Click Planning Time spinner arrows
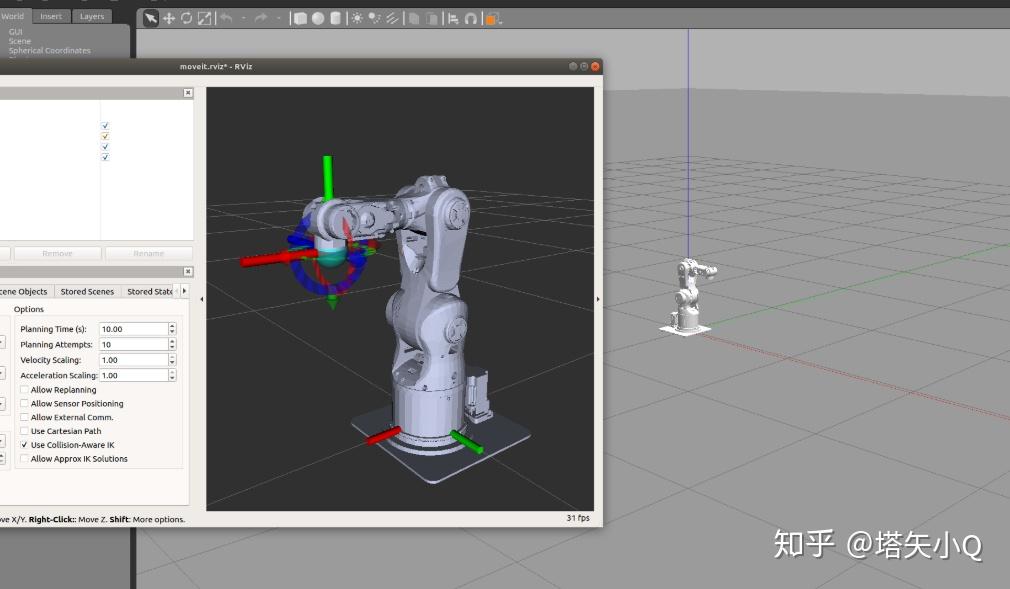The image size is (1010, 589). pyautogui.click(x=172, y=329)
